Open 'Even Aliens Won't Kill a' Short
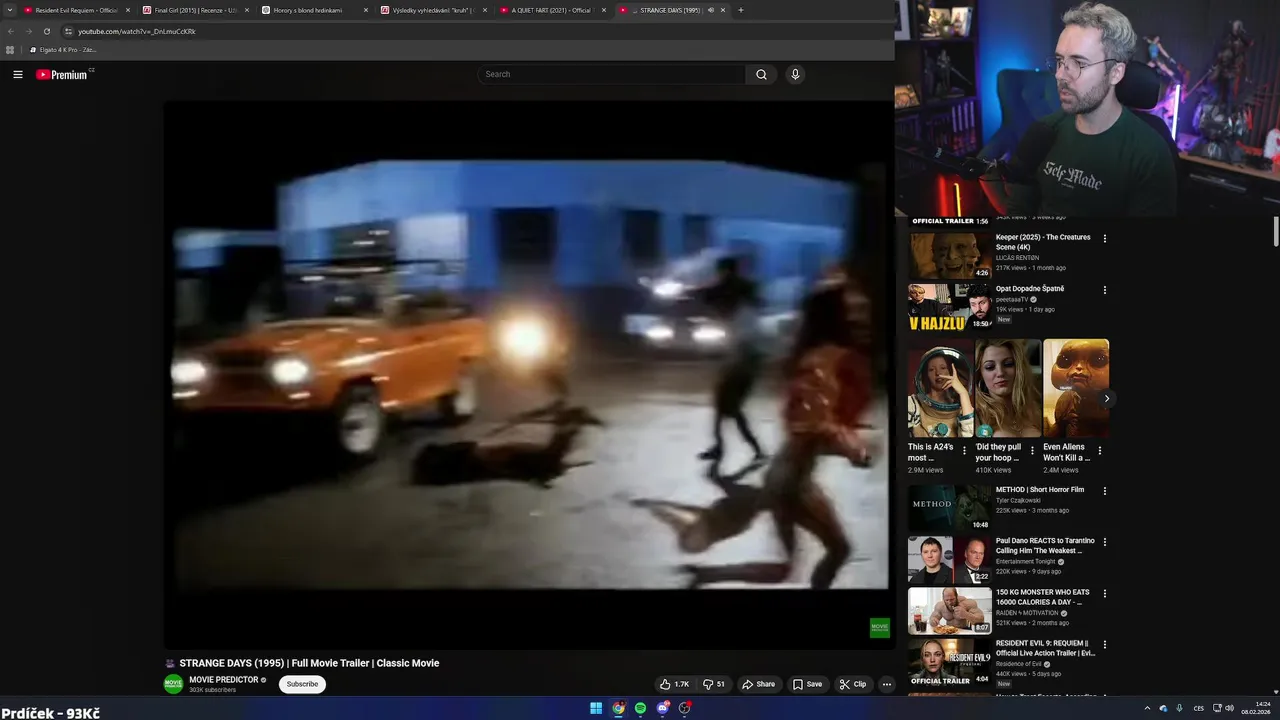1280x720 pixels. pos(1076,389)
